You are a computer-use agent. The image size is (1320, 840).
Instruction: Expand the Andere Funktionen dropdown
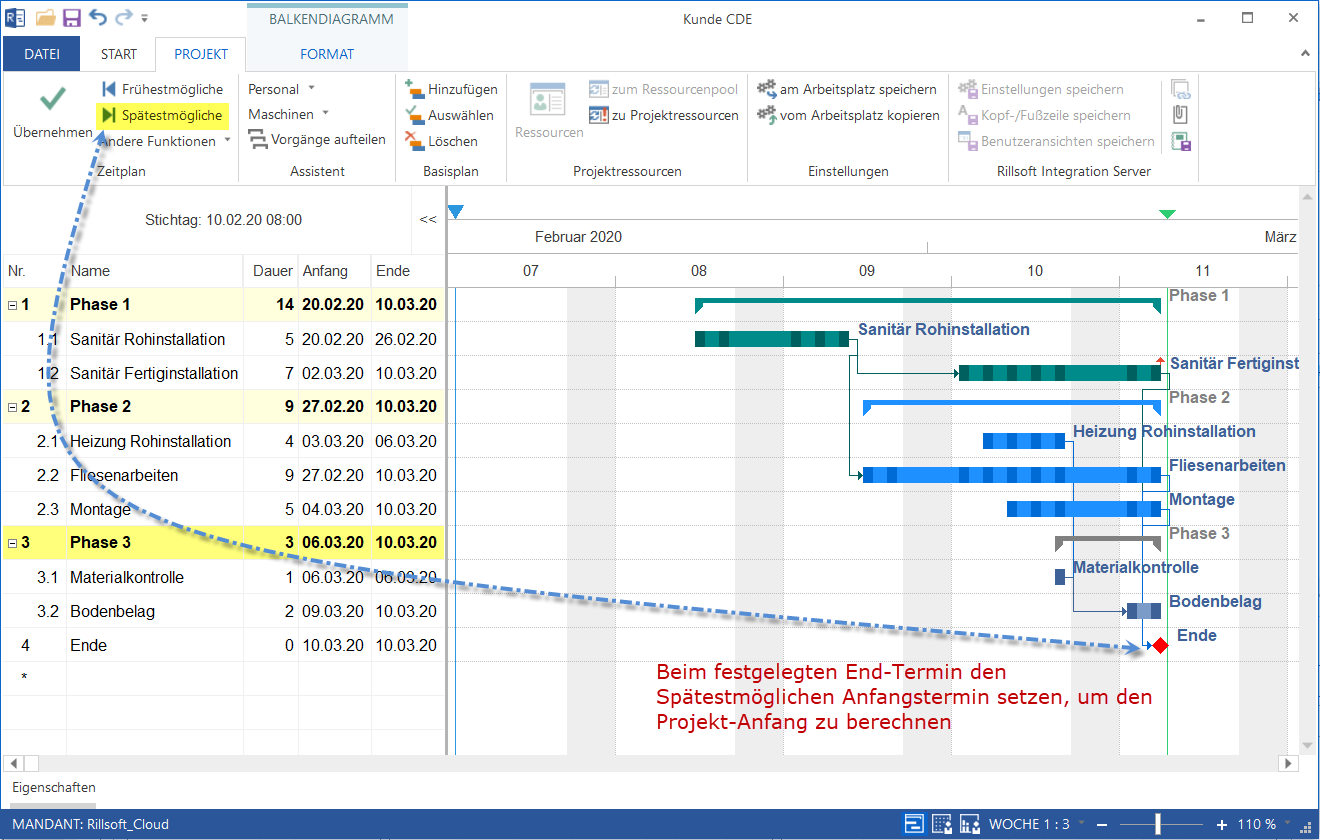coord(227,141)
